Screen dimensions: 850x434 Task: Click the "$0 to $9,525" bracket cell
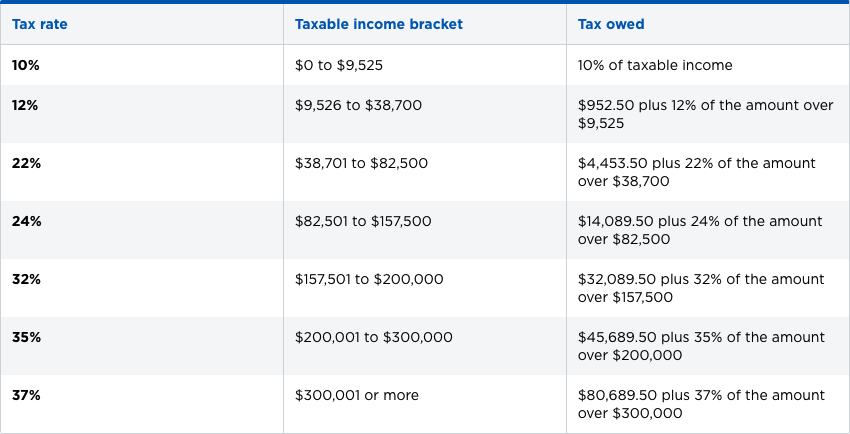point(339,65)
